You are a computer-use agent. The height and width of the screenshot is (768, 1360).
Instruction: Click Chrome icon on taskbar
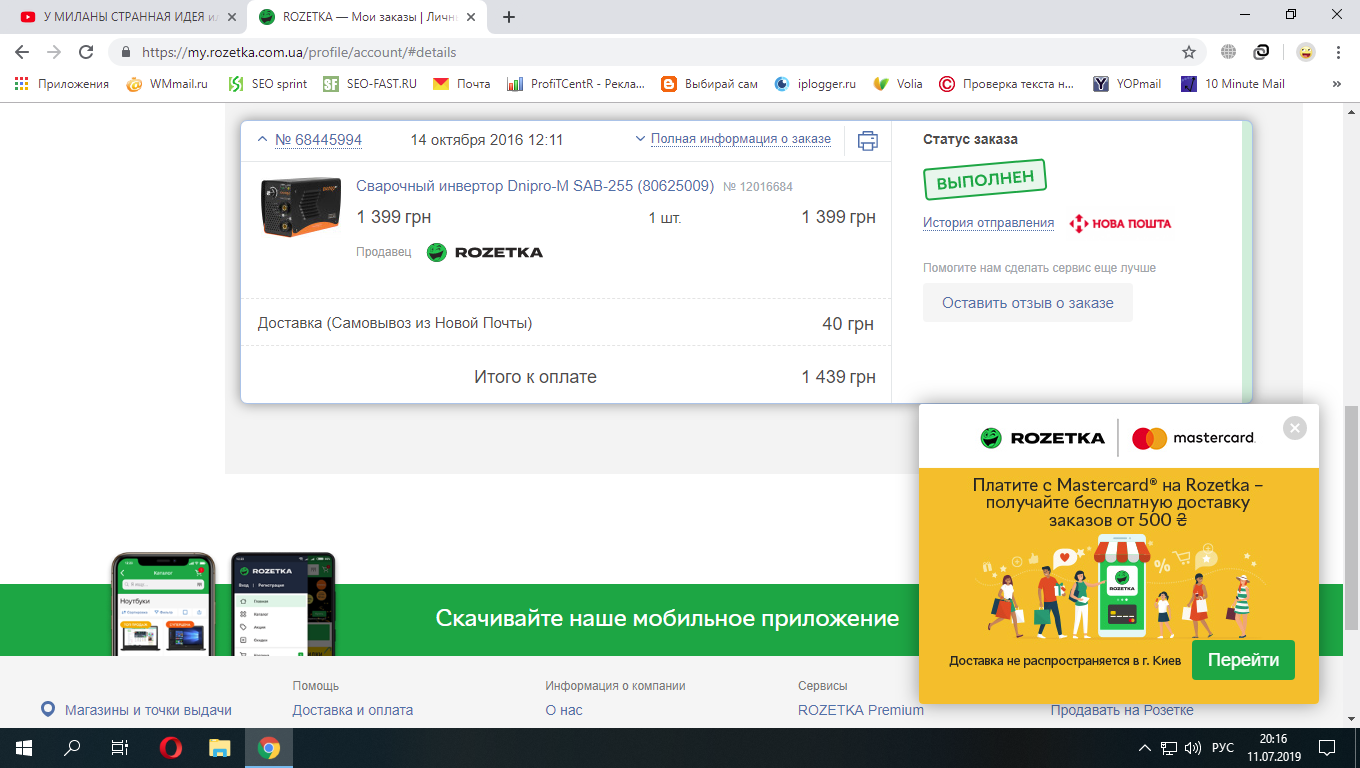tap(268, 748)
